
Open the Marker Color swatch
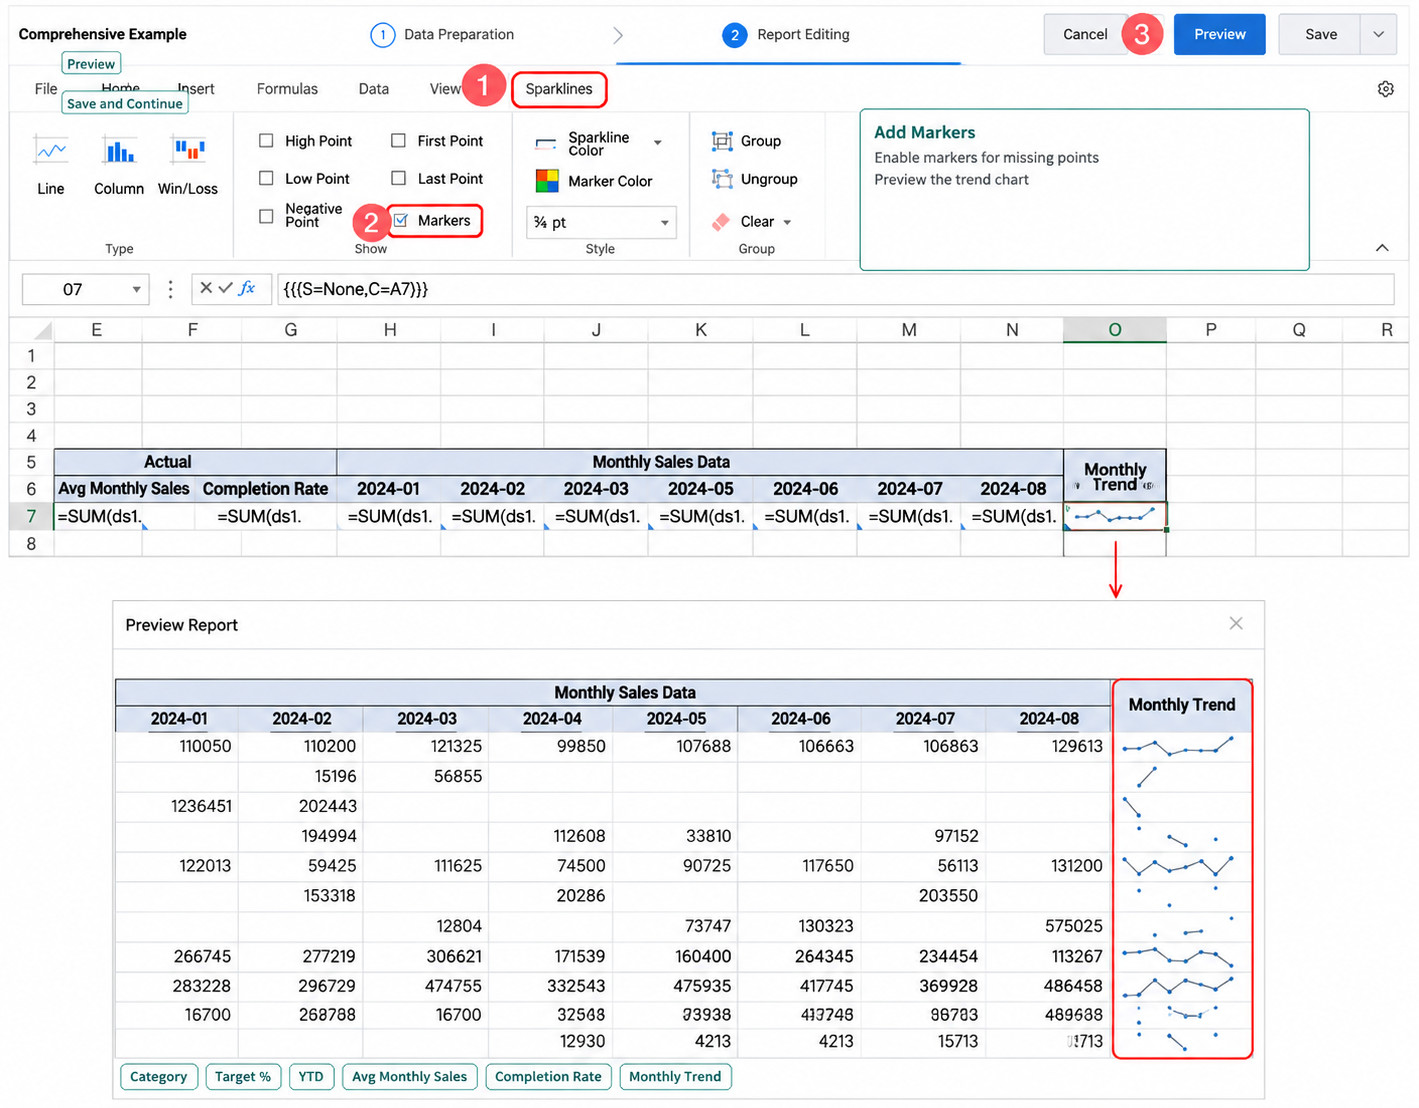coord(547,181)
